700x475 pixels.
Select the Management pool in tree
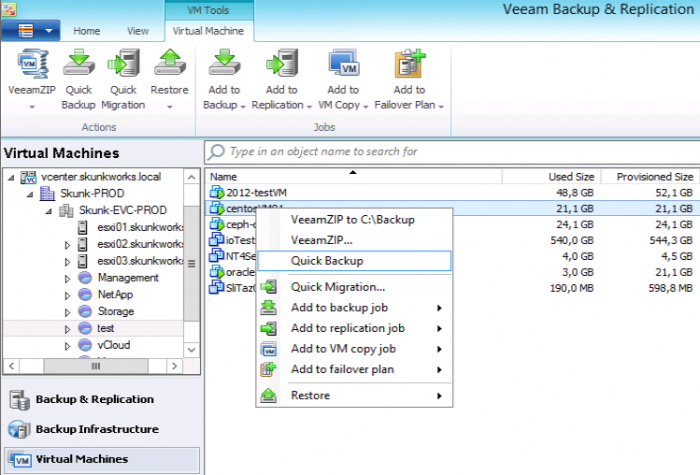coord(128,278)
